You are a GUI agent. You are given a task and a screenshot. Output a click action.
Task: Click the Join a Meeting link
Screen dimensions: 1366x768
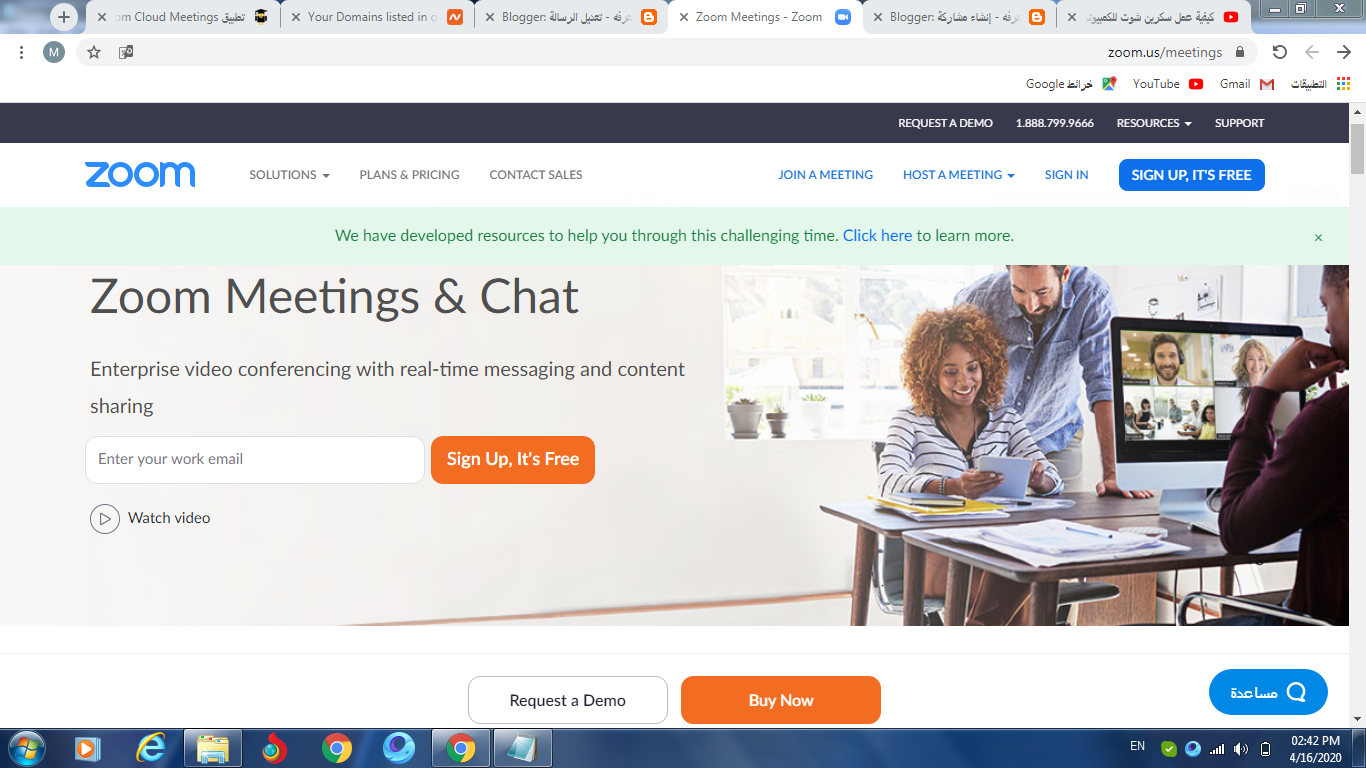tap(825, 174)
